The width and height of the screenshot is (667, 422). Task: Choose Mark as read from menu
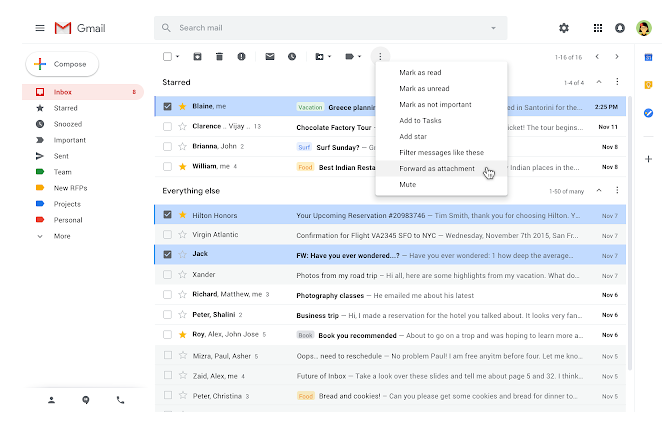441,73
